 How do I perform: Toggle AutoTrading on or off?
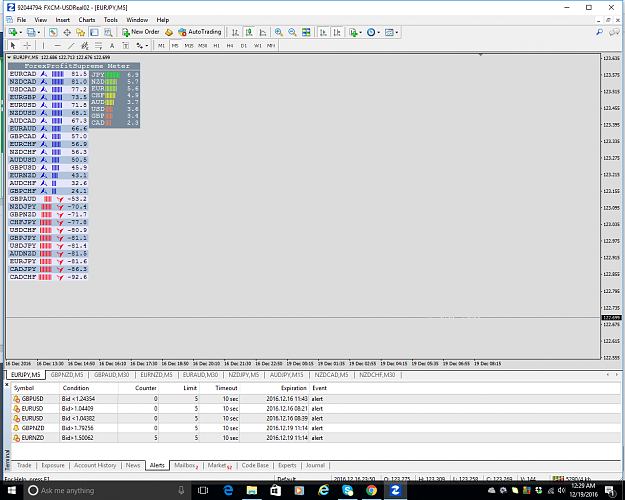200,32
